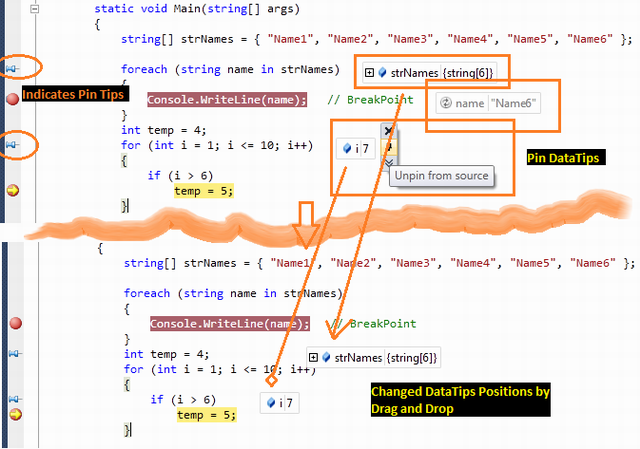The image size is (640, 449).
Task: Click "int temp = 4;" in upper editor
Action: click(x=164, y=130)
